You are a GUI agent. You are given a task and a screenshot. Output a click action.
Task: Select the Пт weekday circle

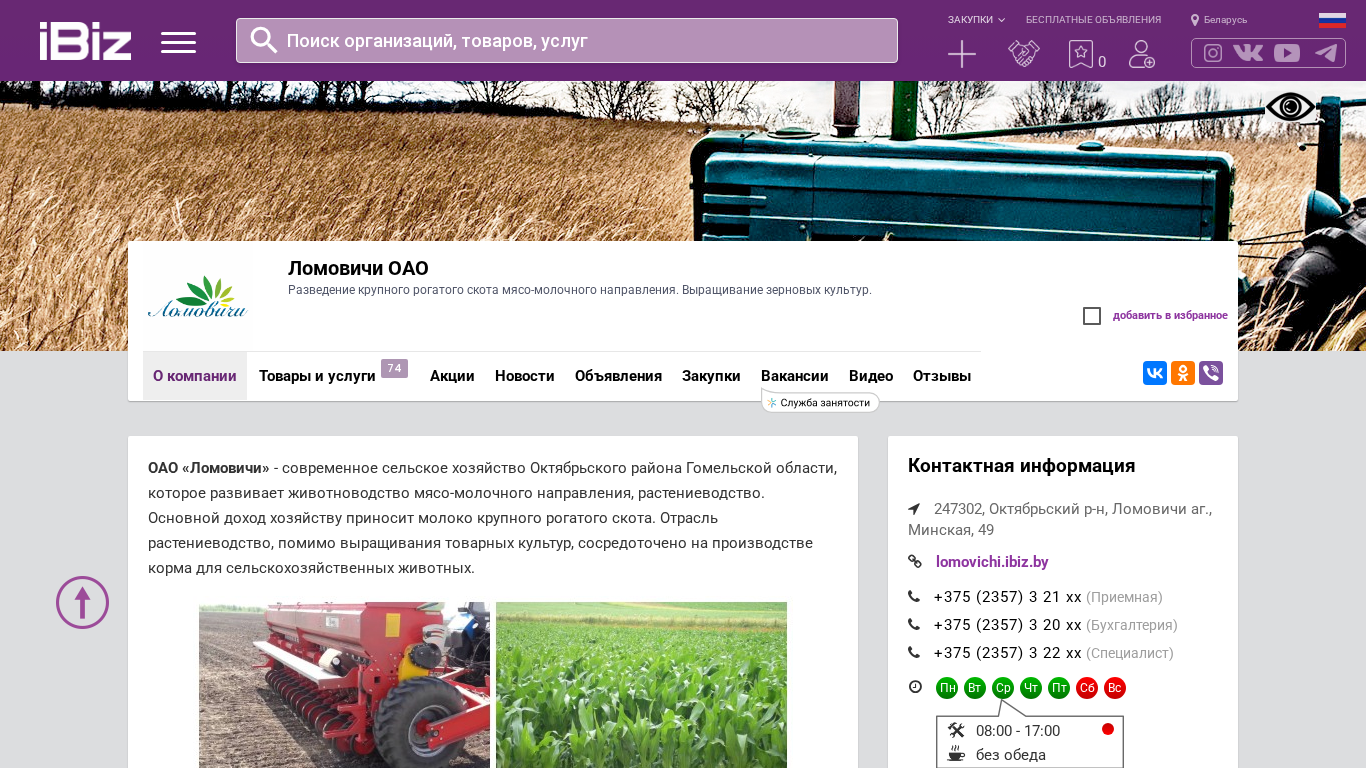click(x=1059, y=688)
